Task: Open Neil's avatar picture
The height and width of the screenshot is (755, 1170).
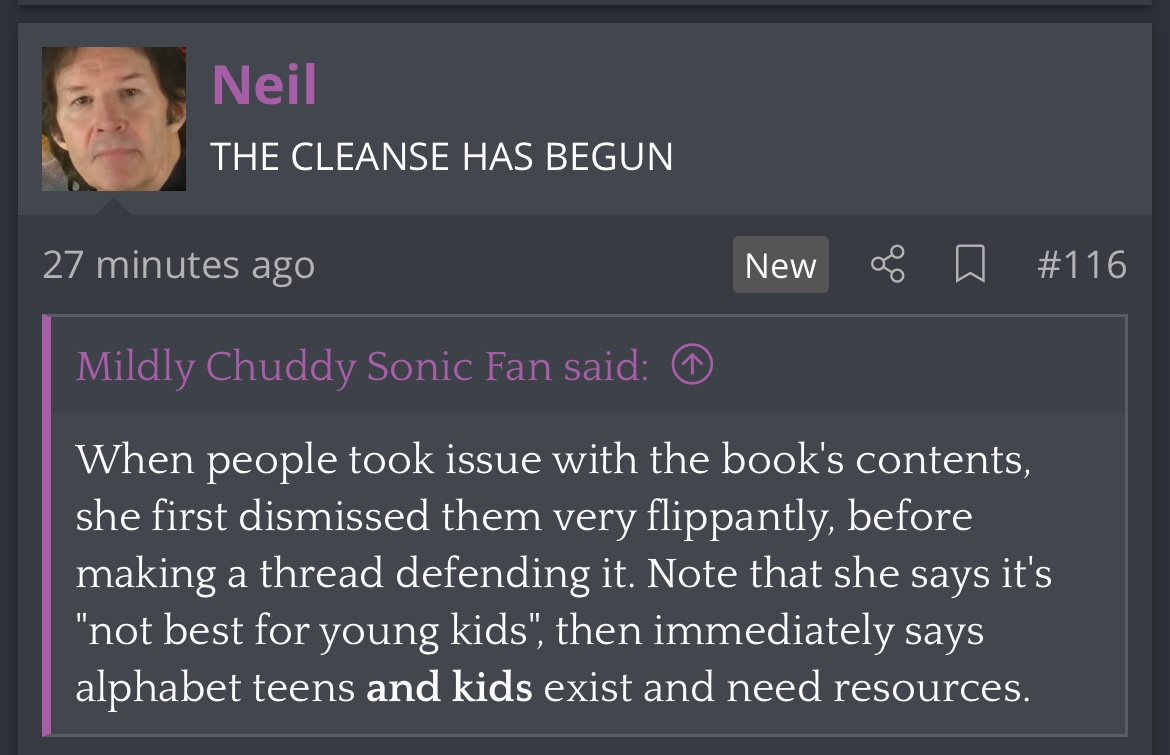Action: (114, 119)
